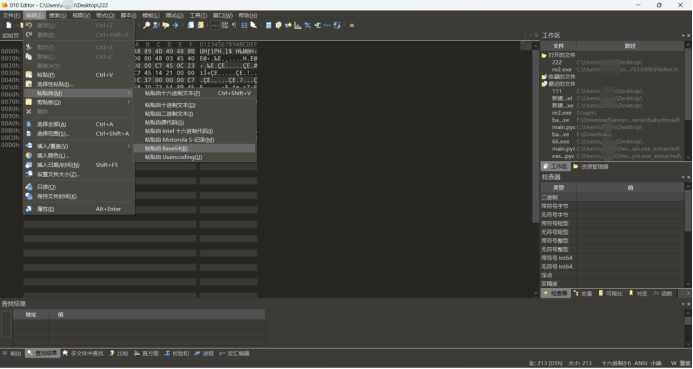
Task: Open the 视图(V) View menu
Action: coord(81,15)
